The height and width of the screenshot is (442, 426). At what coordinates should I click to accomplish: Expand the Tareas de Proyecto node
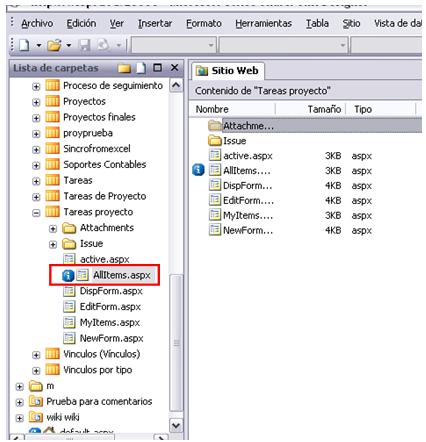[x=36, y=197]
